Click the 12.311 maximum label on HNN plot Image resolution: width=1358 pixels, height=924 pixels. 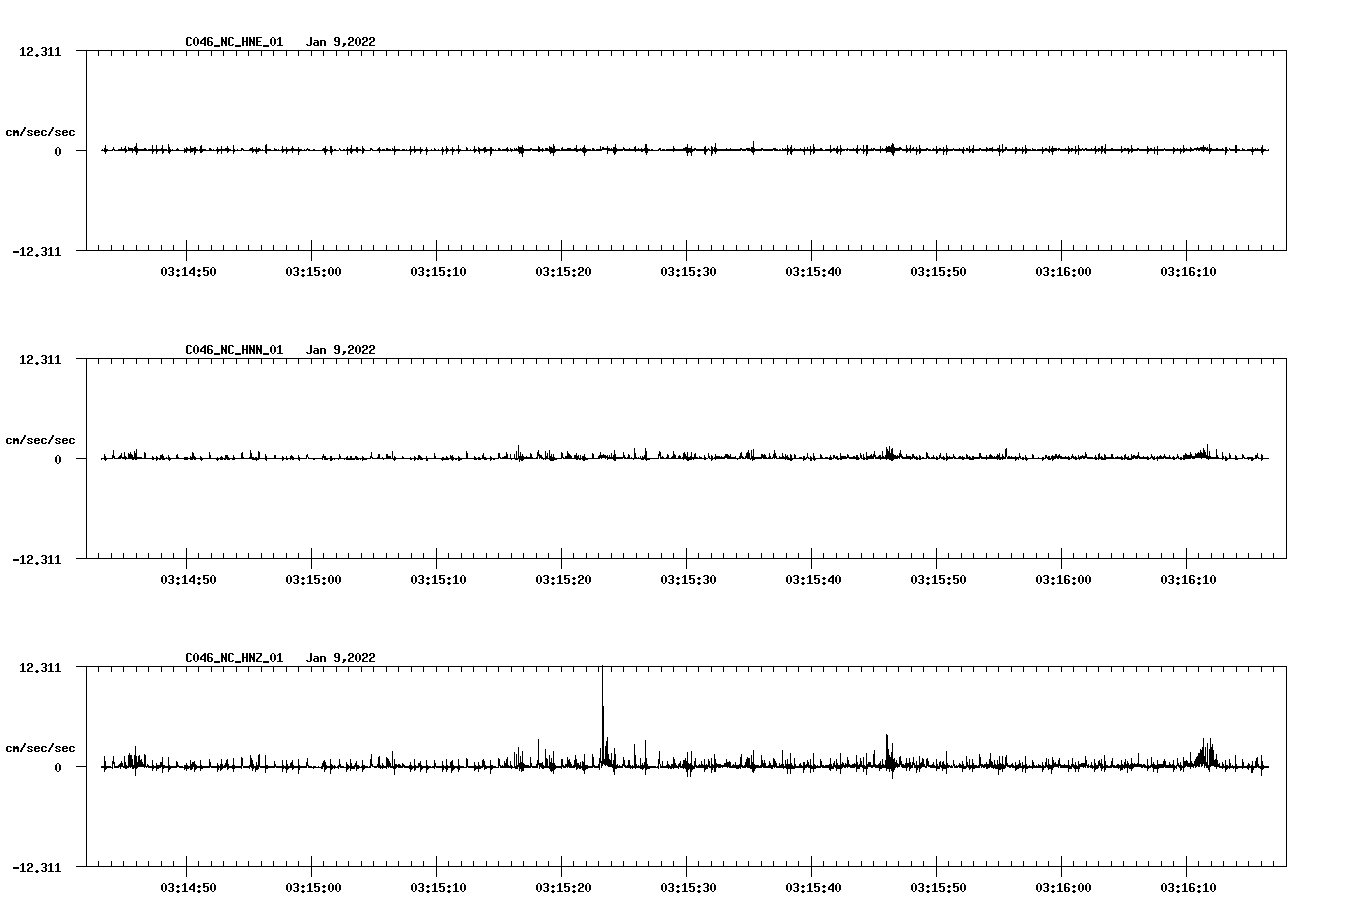tap(40, 360)
